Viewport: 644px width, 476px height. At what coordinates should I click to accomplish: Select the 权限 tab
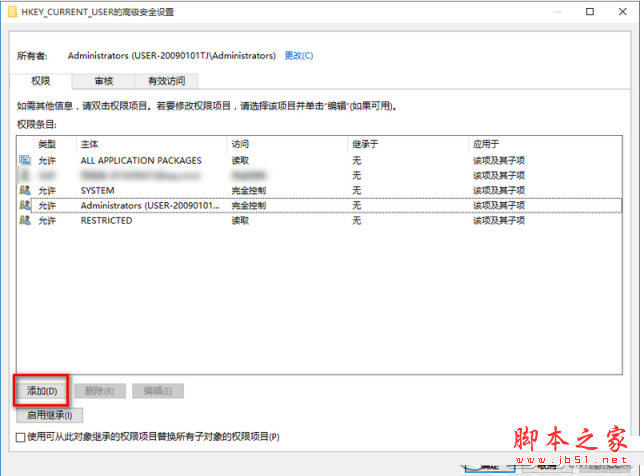coord(42,81)
